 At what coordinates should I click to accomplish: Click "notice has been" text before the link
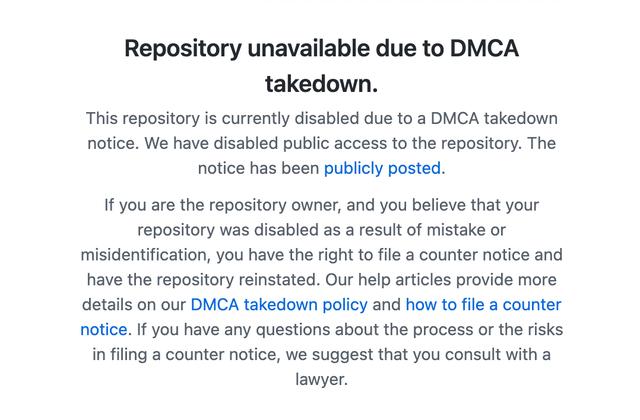click(x=258, y=168)
